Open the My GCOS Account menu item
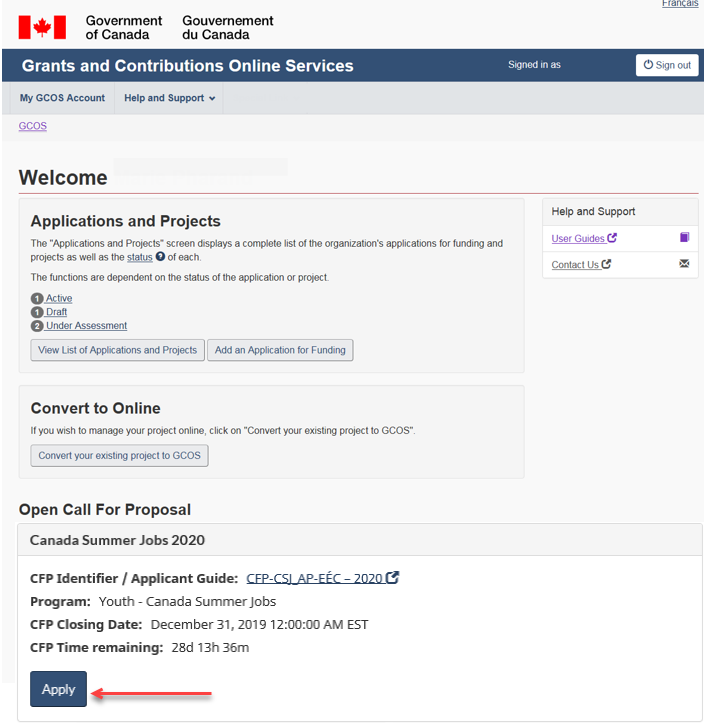The height and width of the screenshot is (723, 715). coord(62,98)
